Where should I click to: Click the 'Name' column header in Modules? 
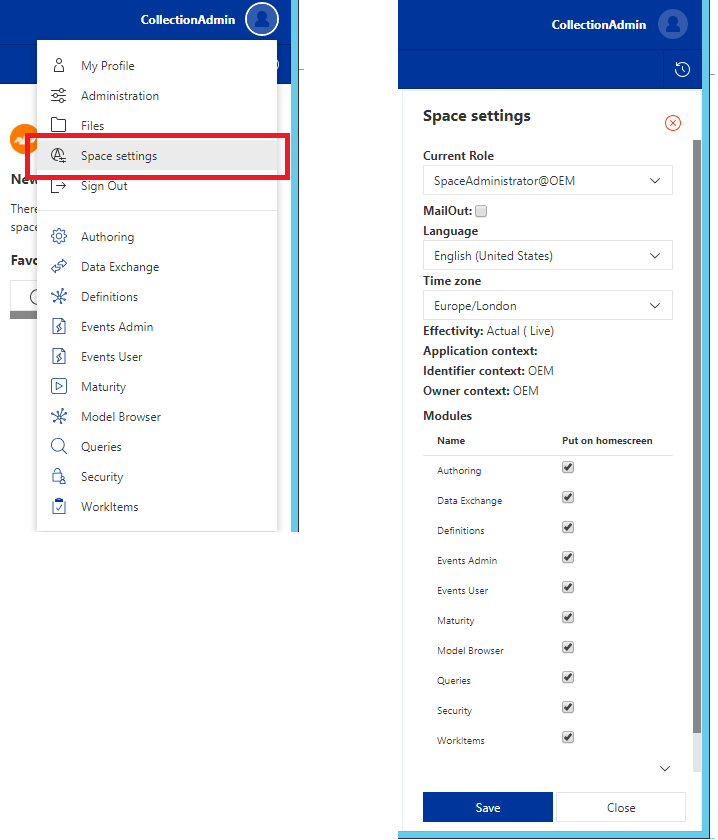pos(451,440)
